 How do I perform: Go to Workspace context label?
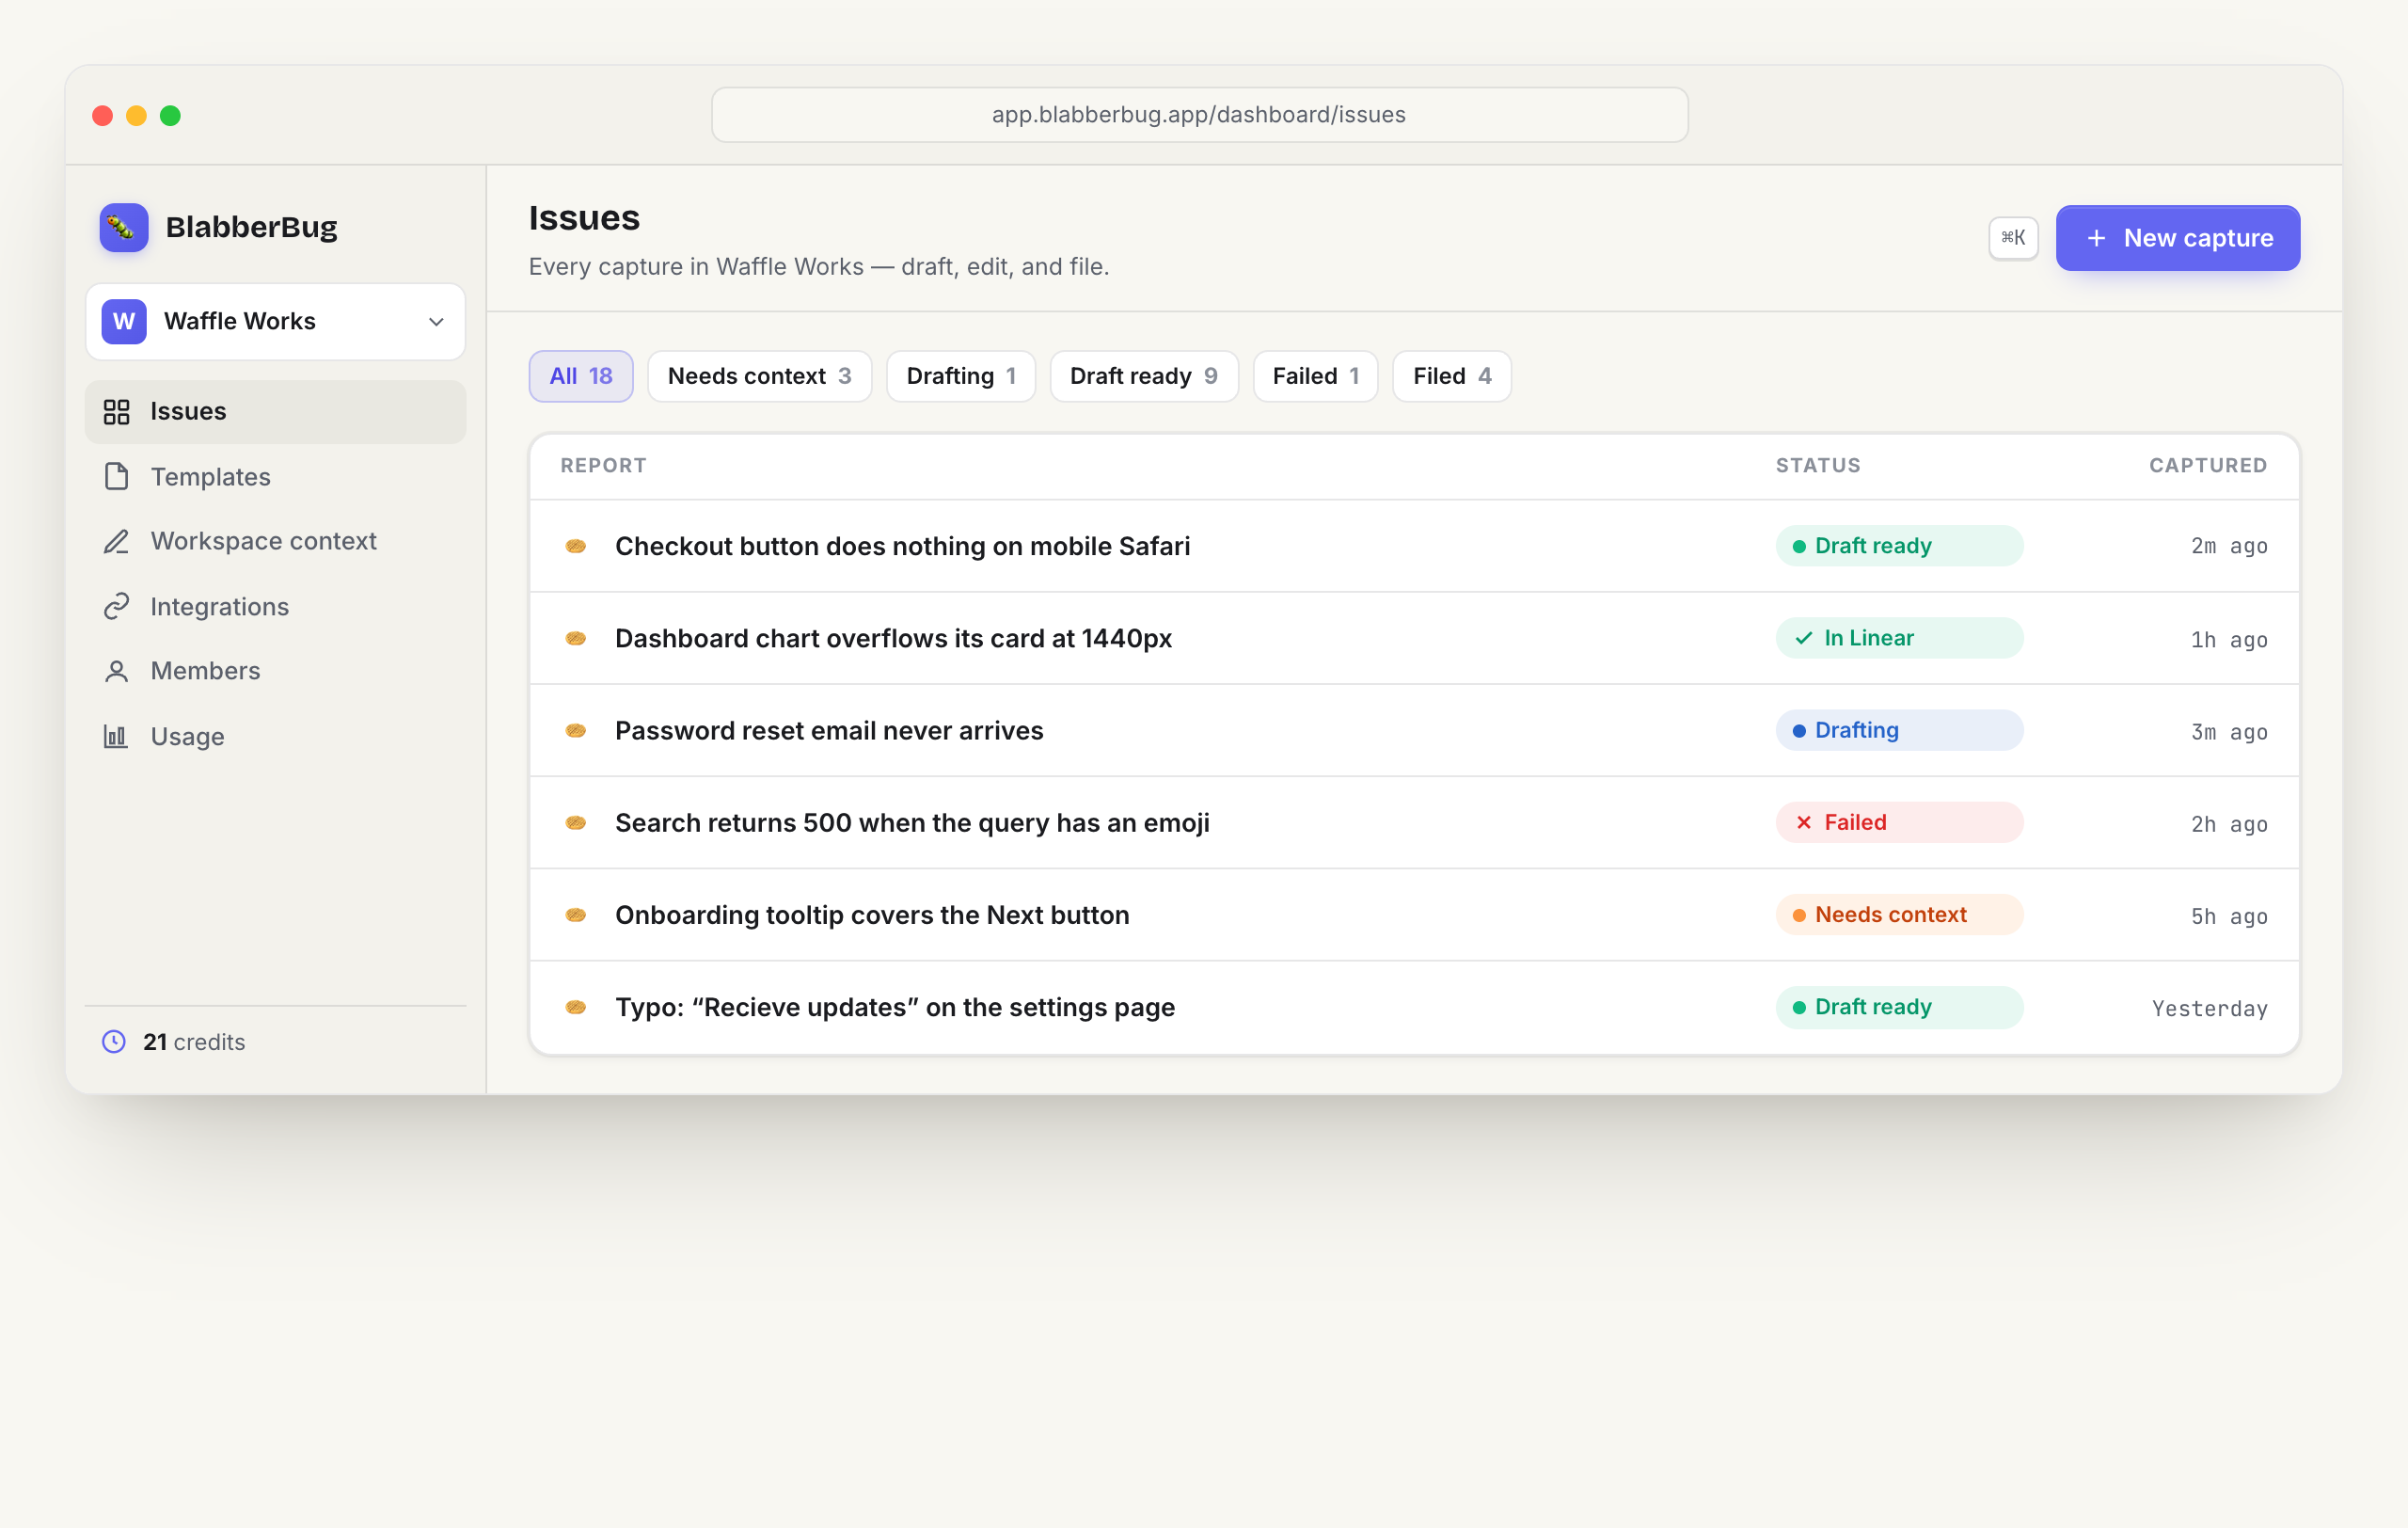264,541
